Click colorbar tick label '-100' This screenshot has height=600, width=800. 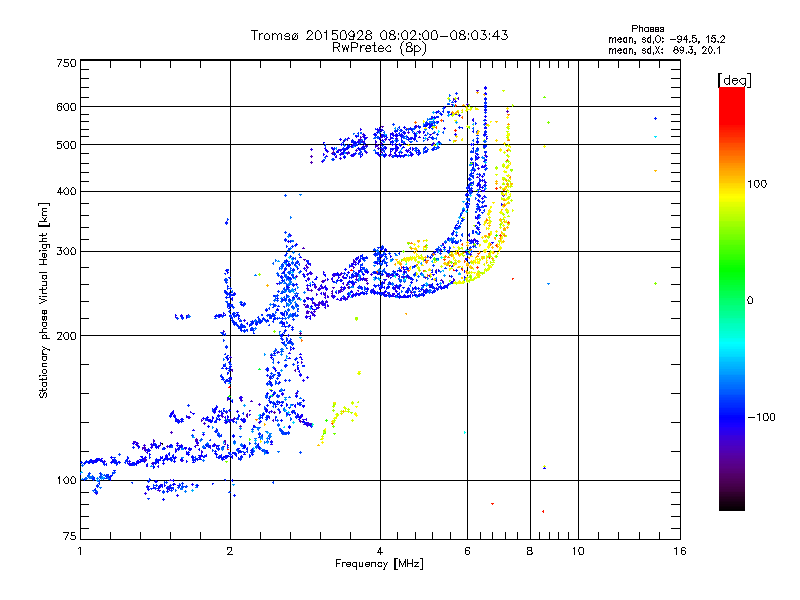[761, 417]
